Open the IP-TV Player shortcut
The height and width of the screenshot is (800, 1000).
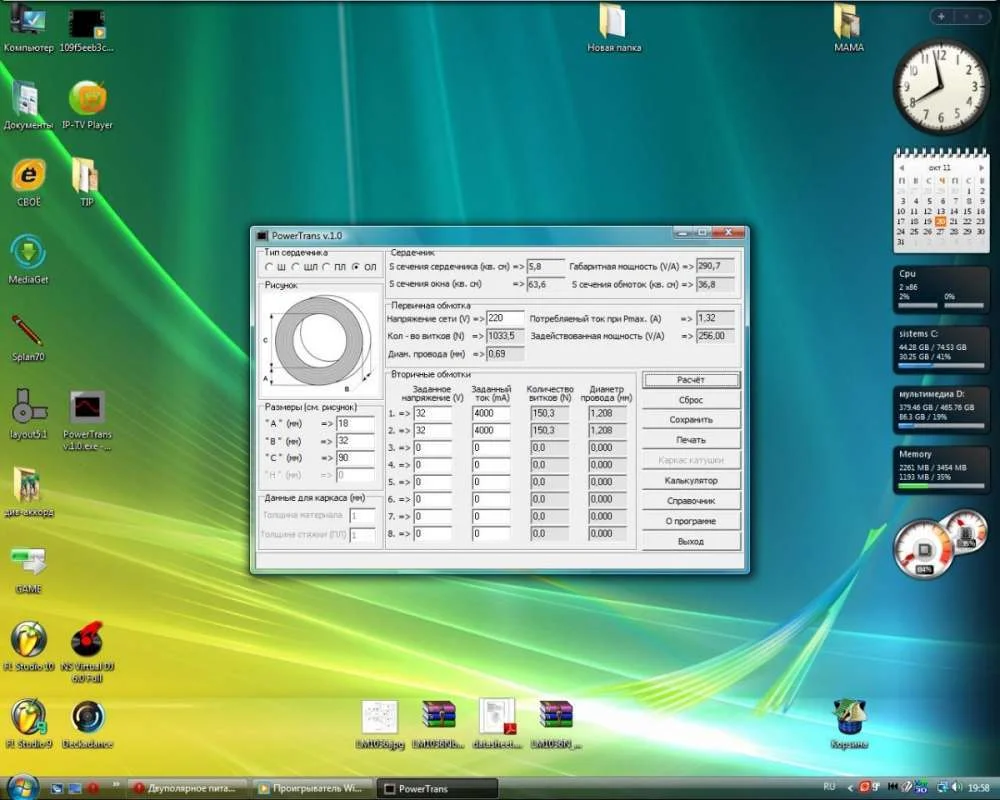[x=87, y=98]
